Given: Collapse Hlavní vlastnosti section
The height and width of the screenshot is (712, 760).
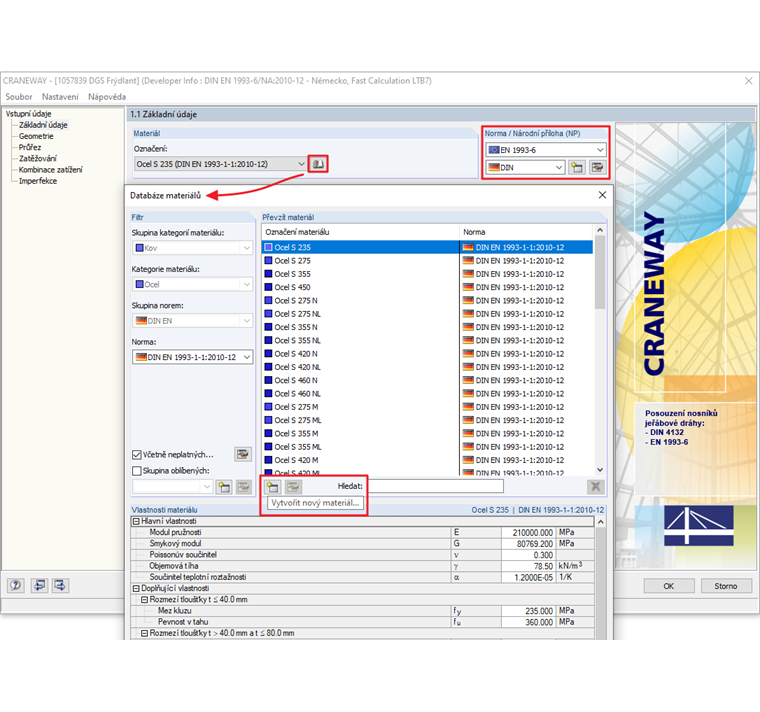Looking at the screenshot, I should point(136,522).
